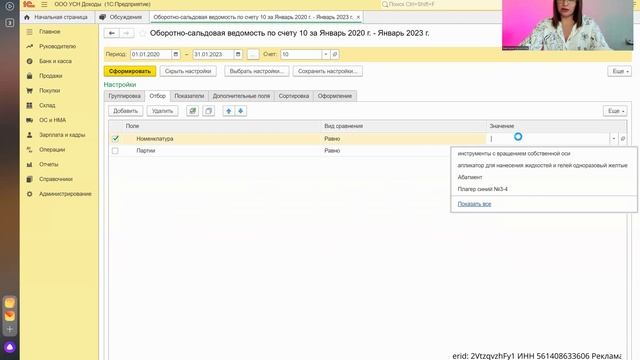The height and width of the screenshot is (360, 640).
Task: Open calendar for the period start date
Action: tap(176, 54)
